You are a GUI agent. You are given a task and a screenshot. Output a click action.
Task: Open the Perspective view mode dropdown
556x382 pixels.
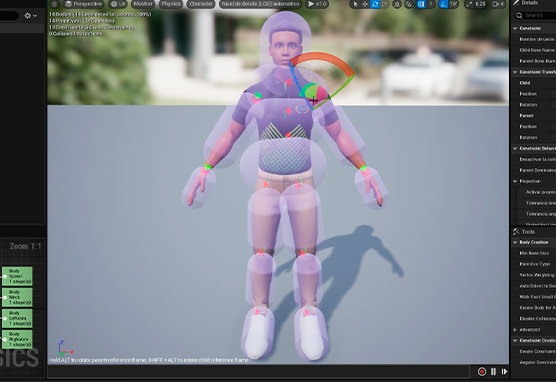[x=83, y=4]
